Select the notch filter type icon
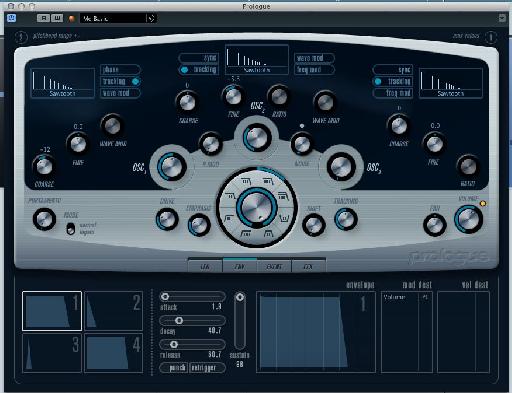The height and width of the screenshot is (393, 512). point(284,219)
